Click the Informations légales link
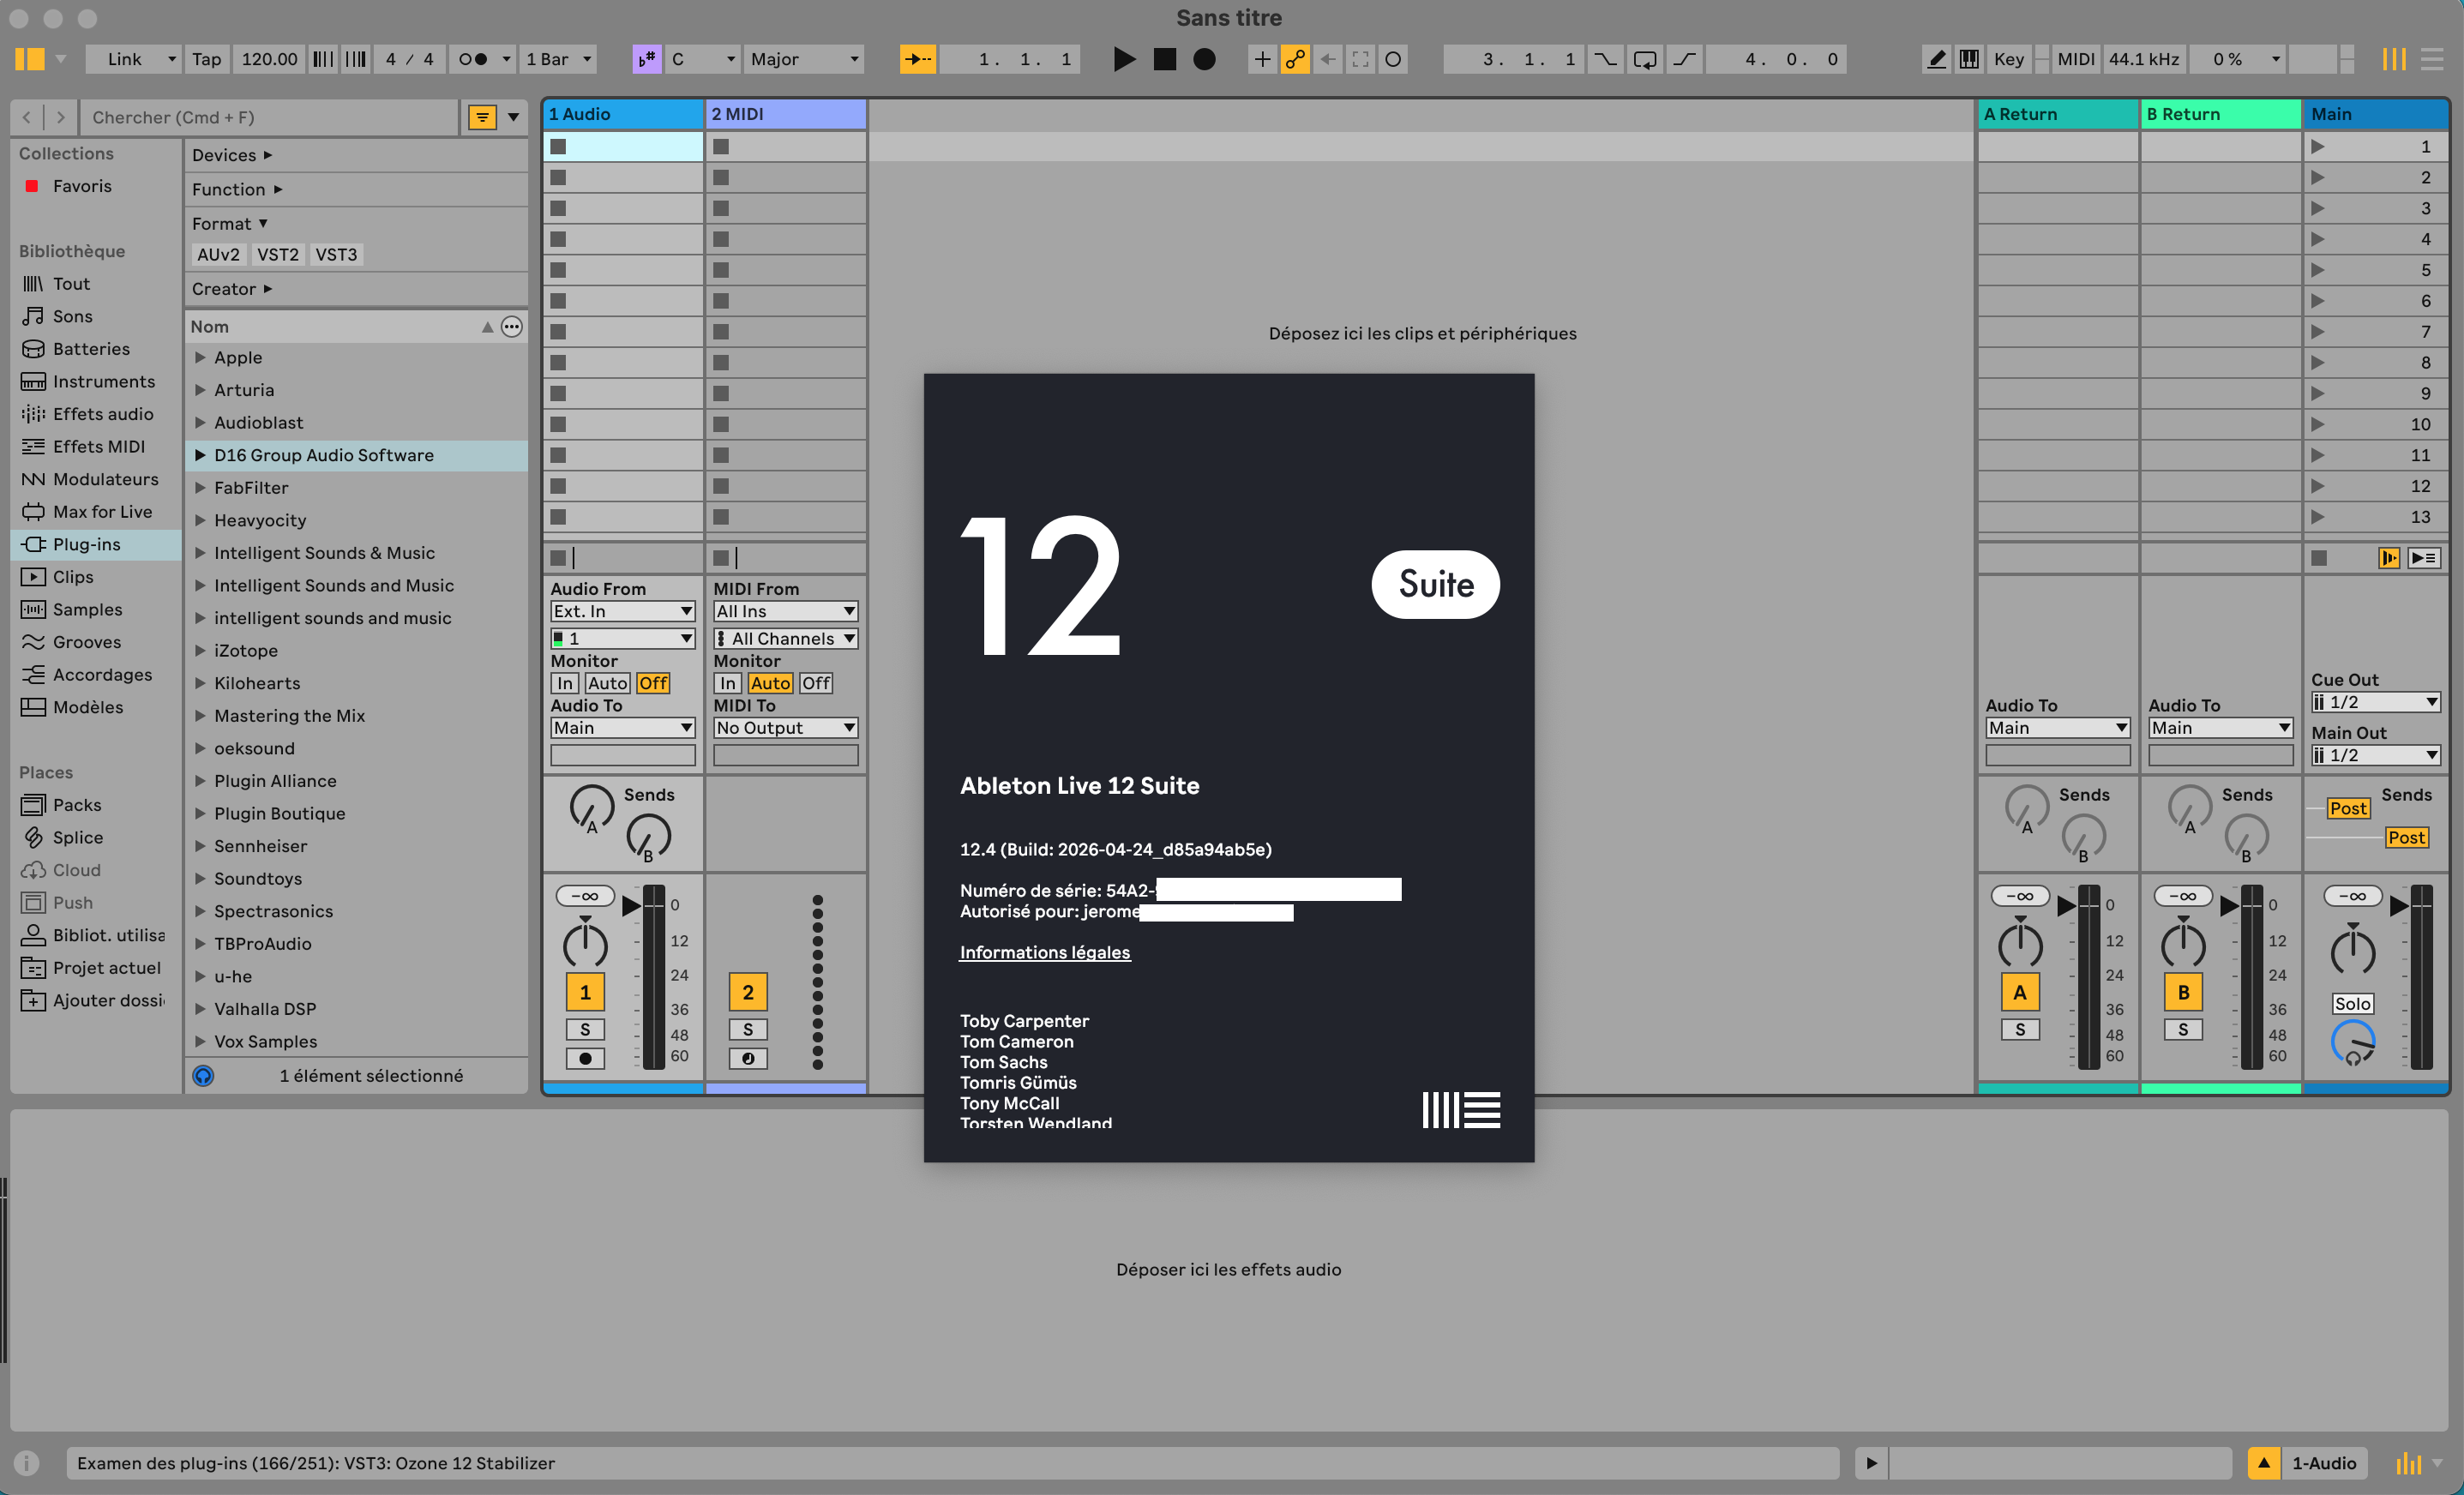2464x1495 pixels. pyautogui.click(x=1044, y=952)
